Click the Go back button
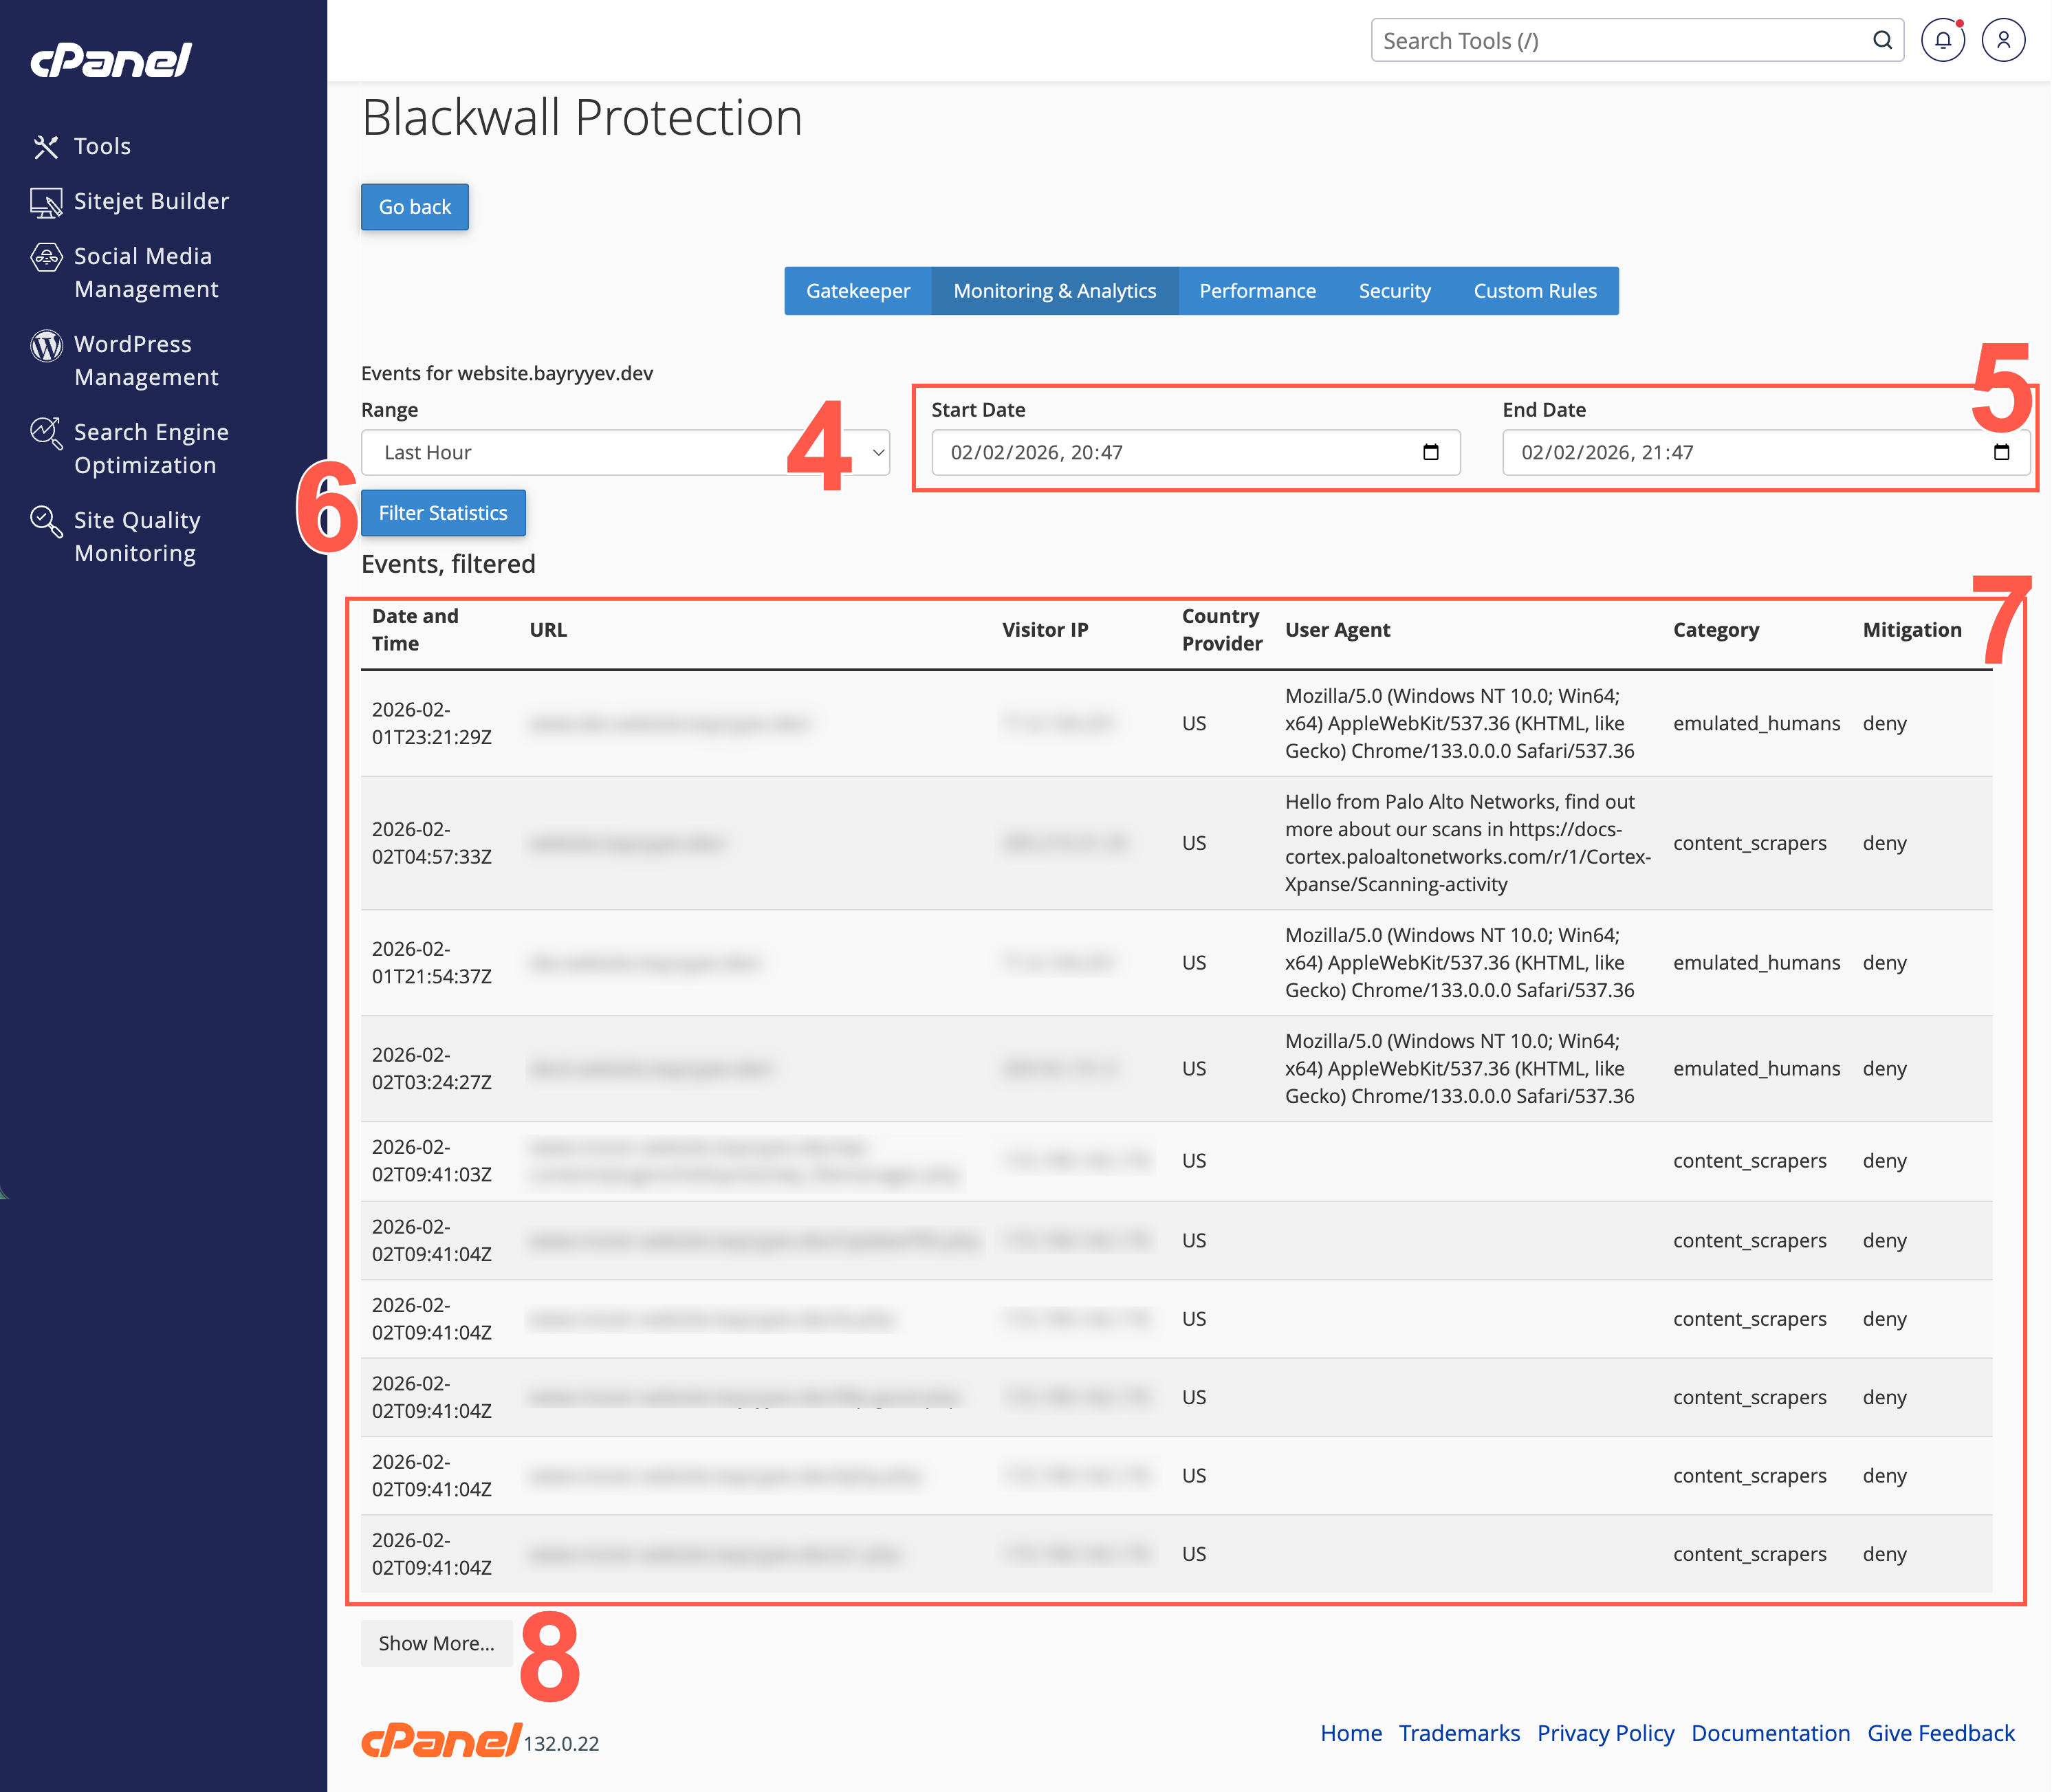 [x=415, y=207]
